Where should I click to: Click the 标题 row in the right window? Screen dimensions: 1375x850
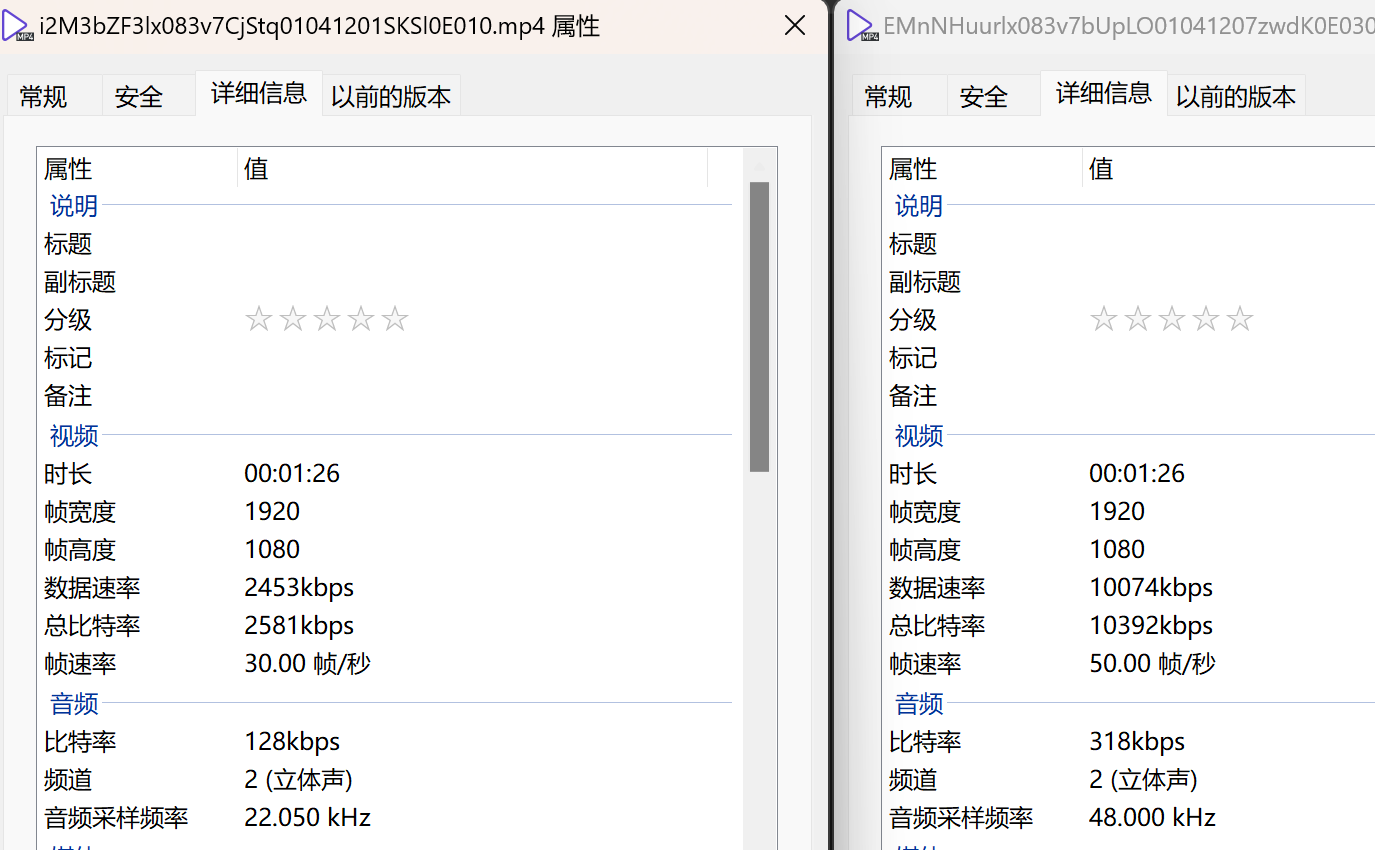(1129, 244)
